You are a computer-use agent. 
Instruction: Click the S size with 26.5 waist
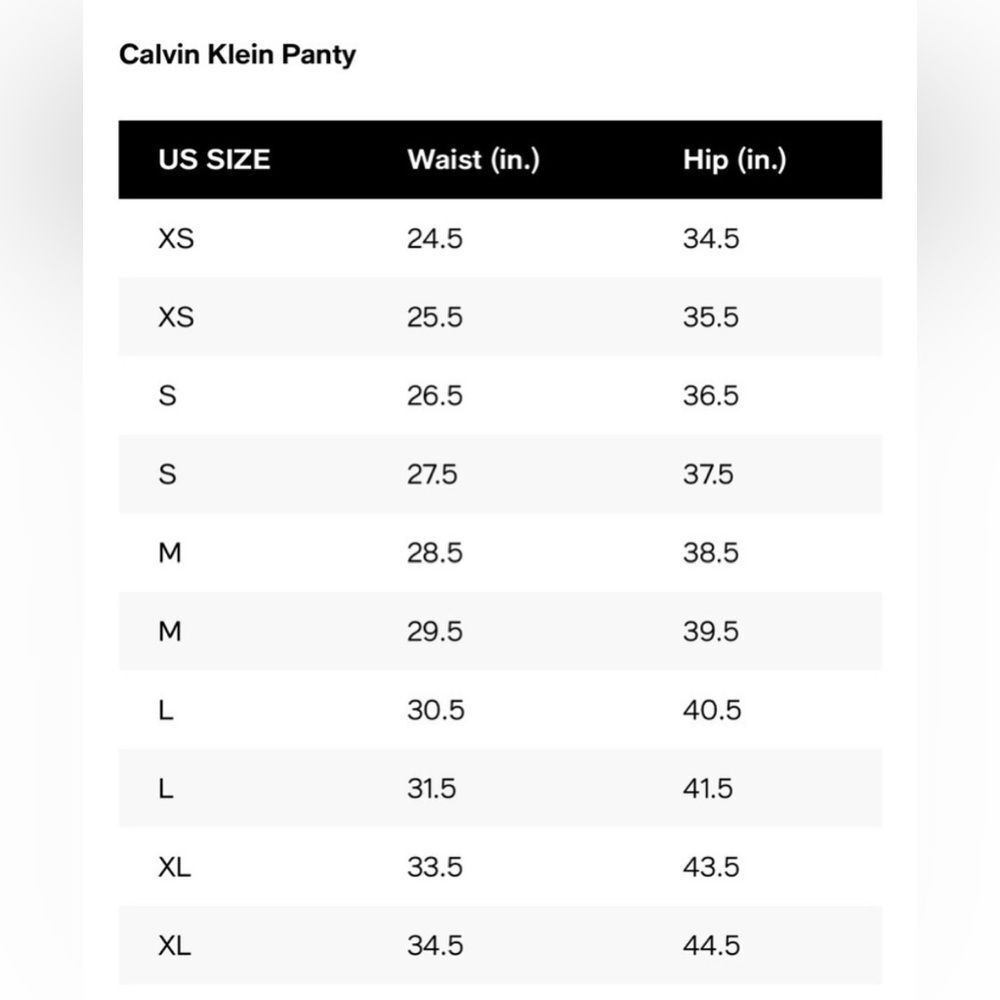pos(167,395)
